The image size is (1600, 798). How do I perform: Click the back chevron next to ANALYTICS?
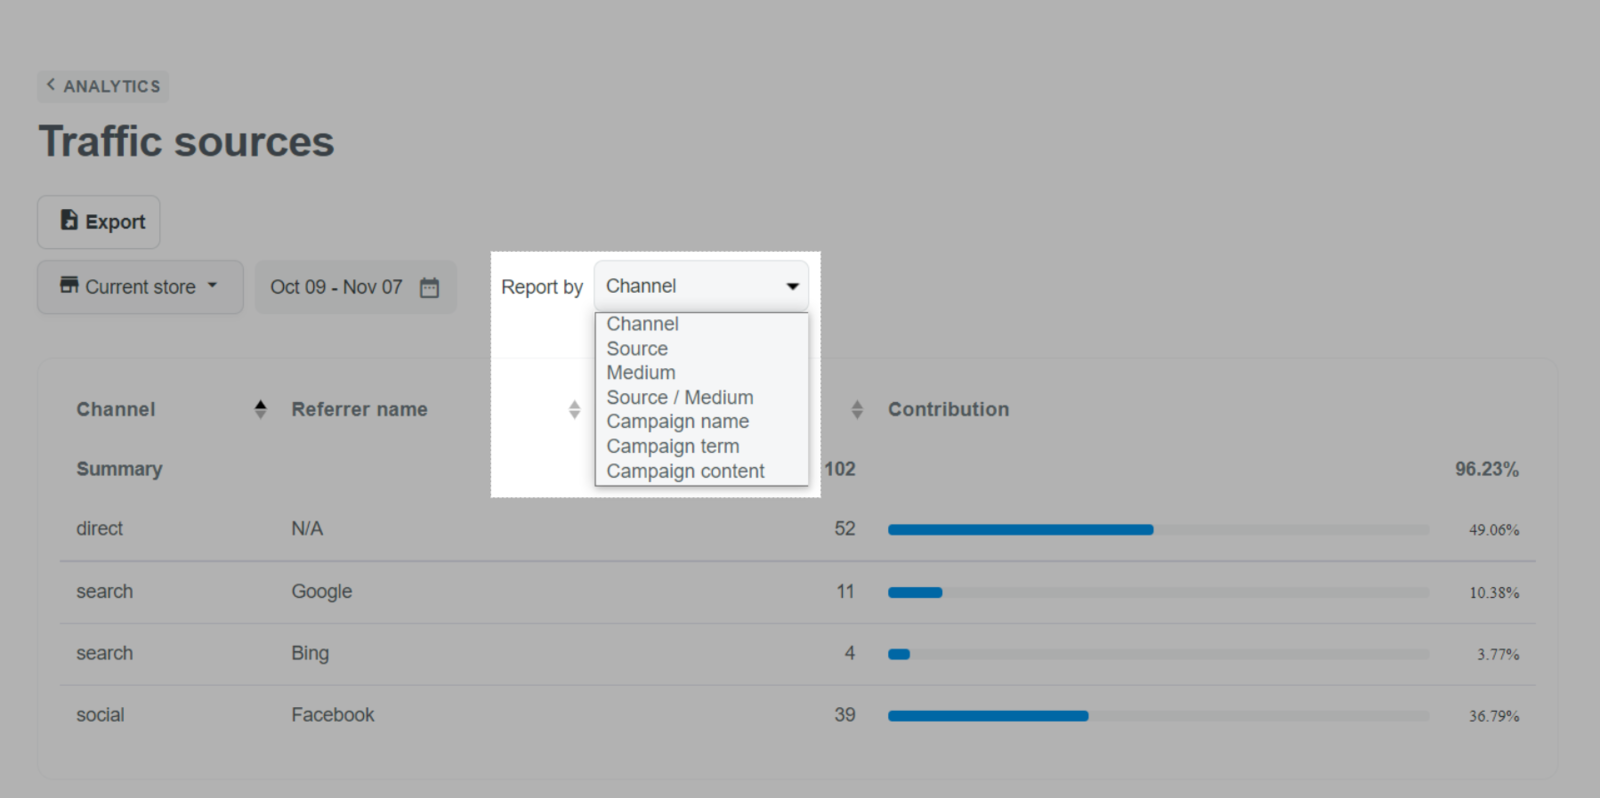coord(50,85)
